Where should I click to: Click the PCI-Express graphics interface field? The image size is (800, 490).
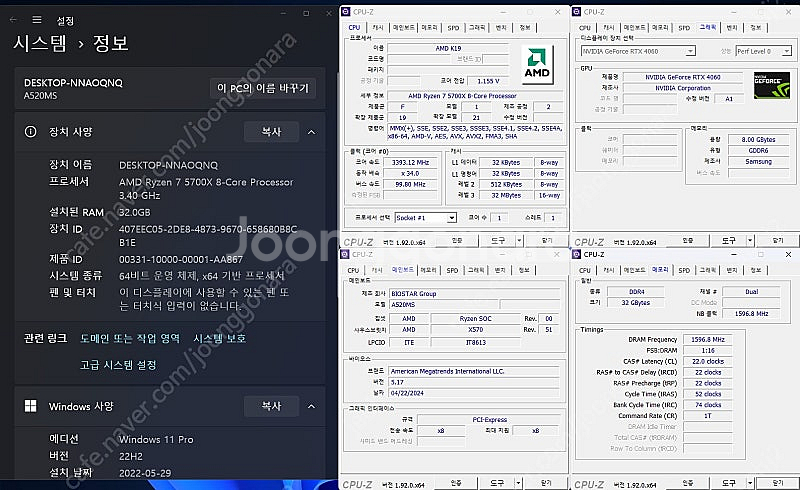coord(489,420)
